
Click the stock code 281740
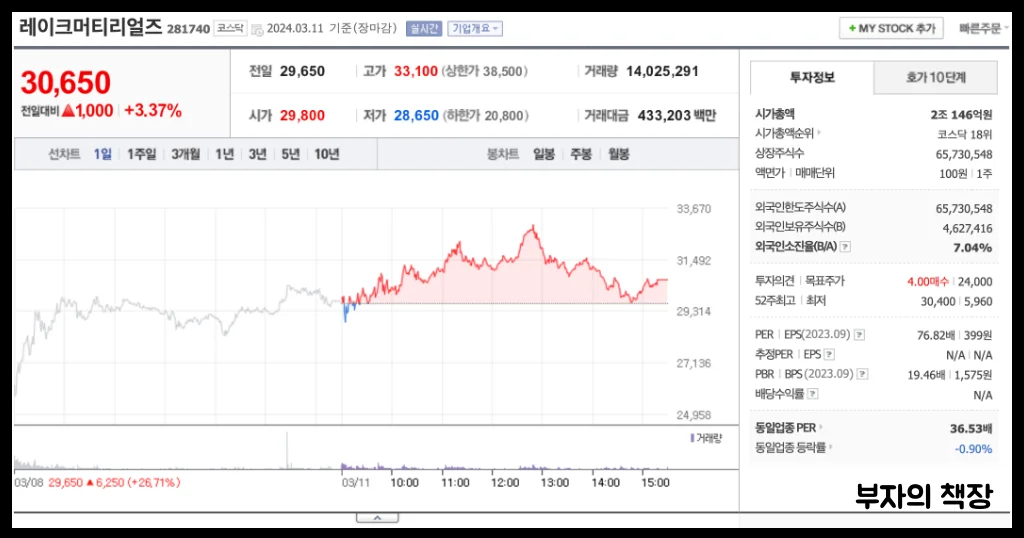pyautogui.click(x=188, y=29)
